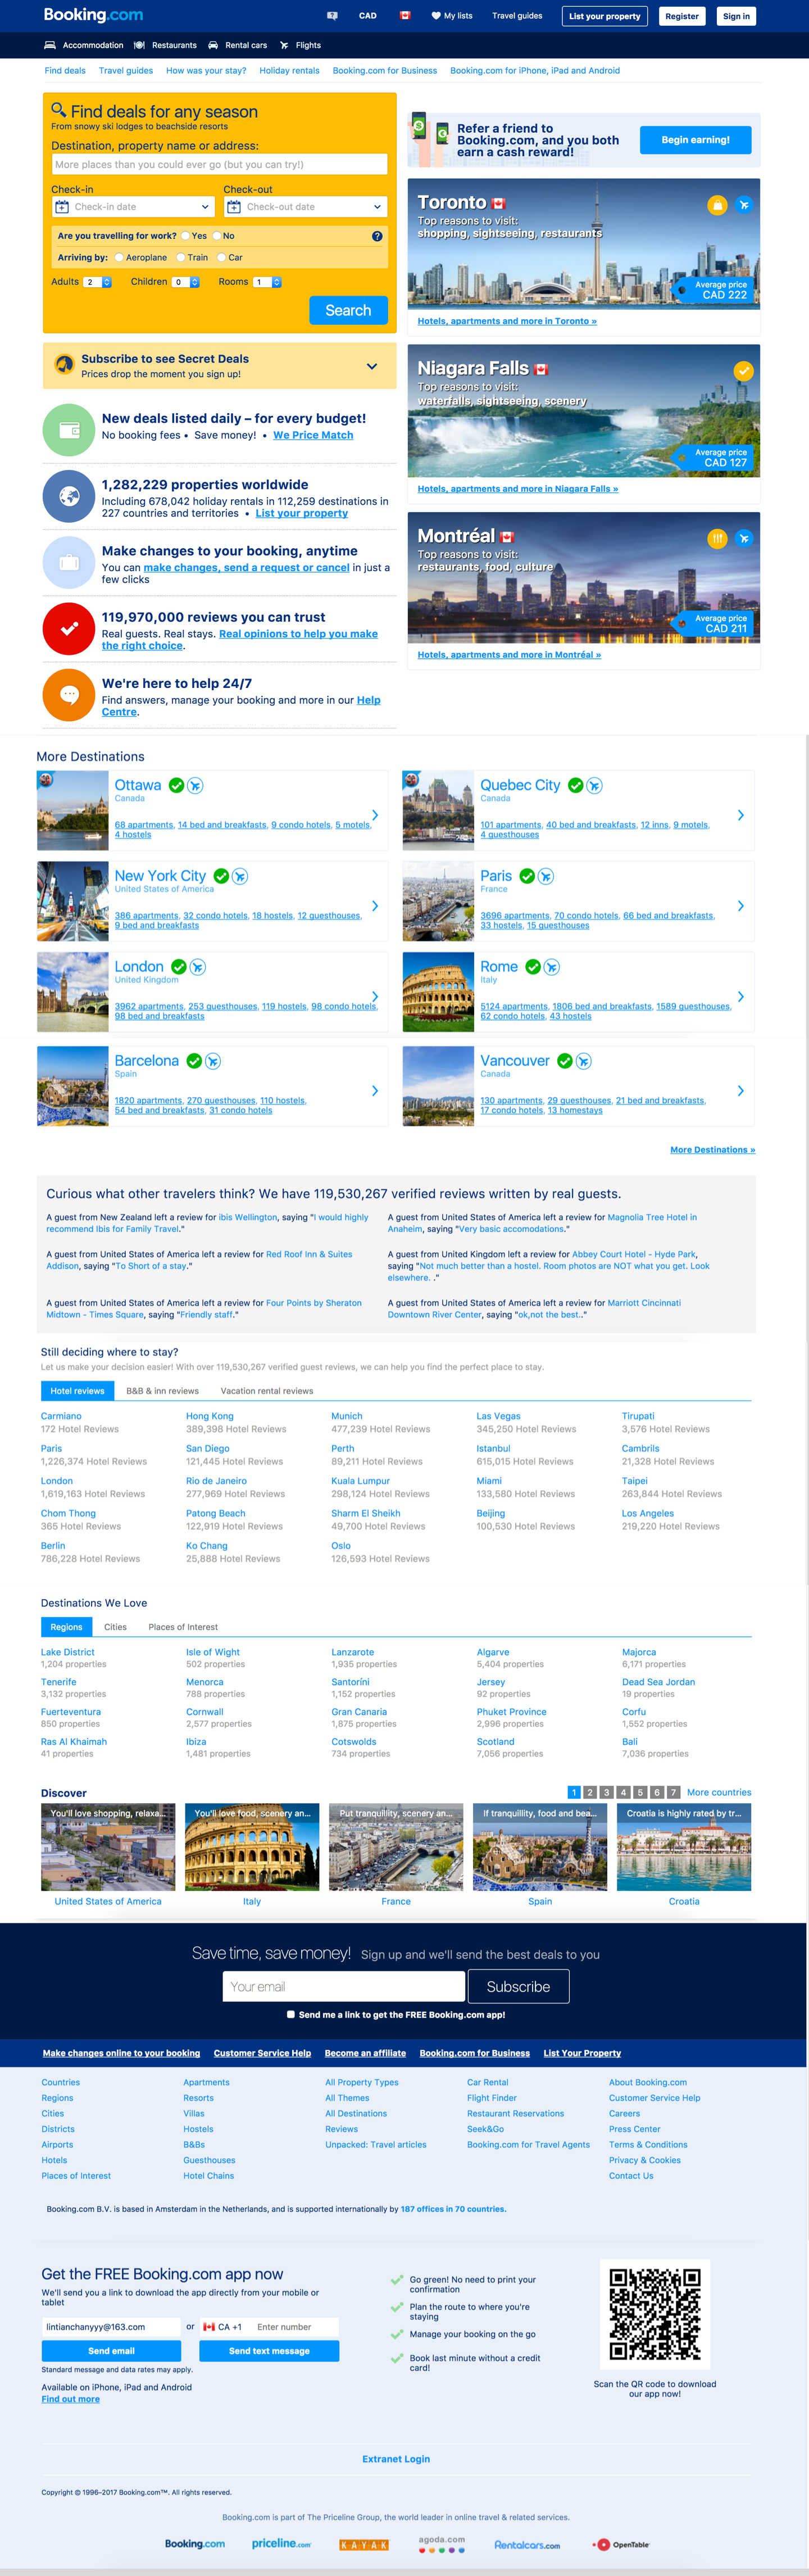Scan the app download QR code
This screenshot has width=809, height=2576.
(655, 2315)
